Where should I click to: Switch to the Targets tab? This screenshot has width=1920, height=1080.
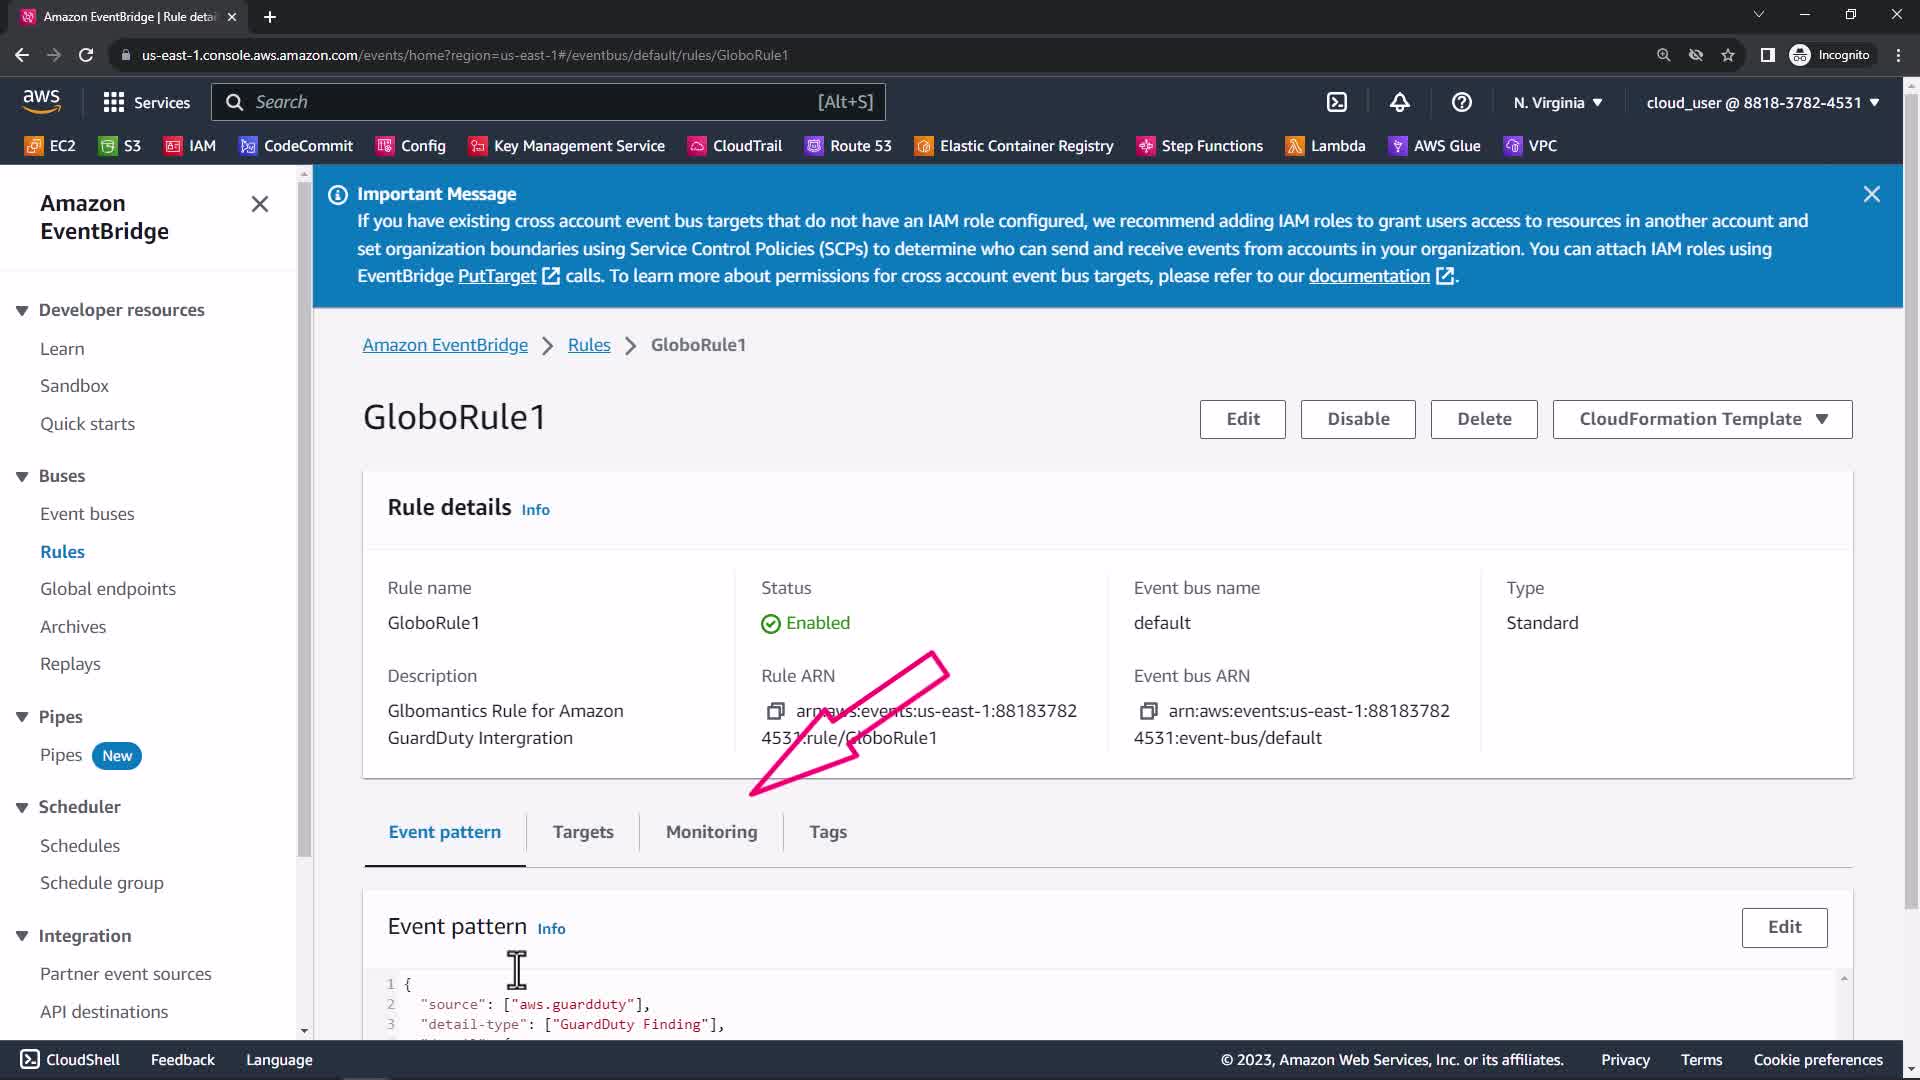[x=583, y=832]
